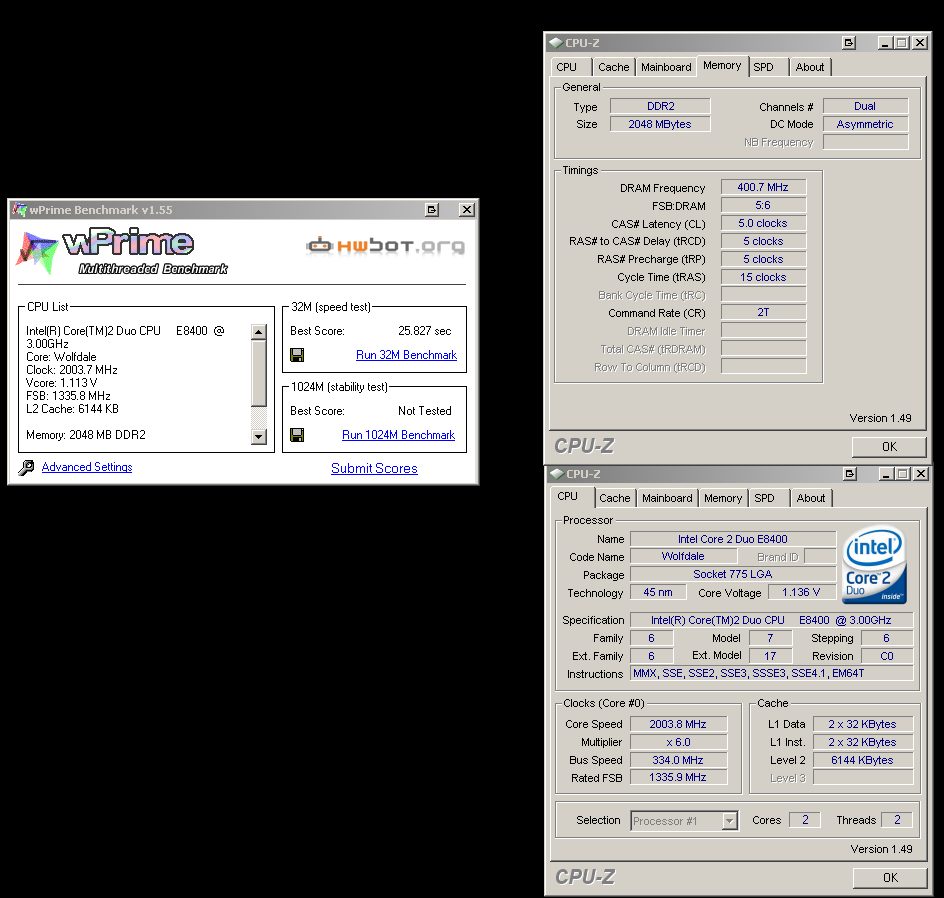The image size is (944, 898).
Task: Click Command Rate value 2T
Action: 763,312
